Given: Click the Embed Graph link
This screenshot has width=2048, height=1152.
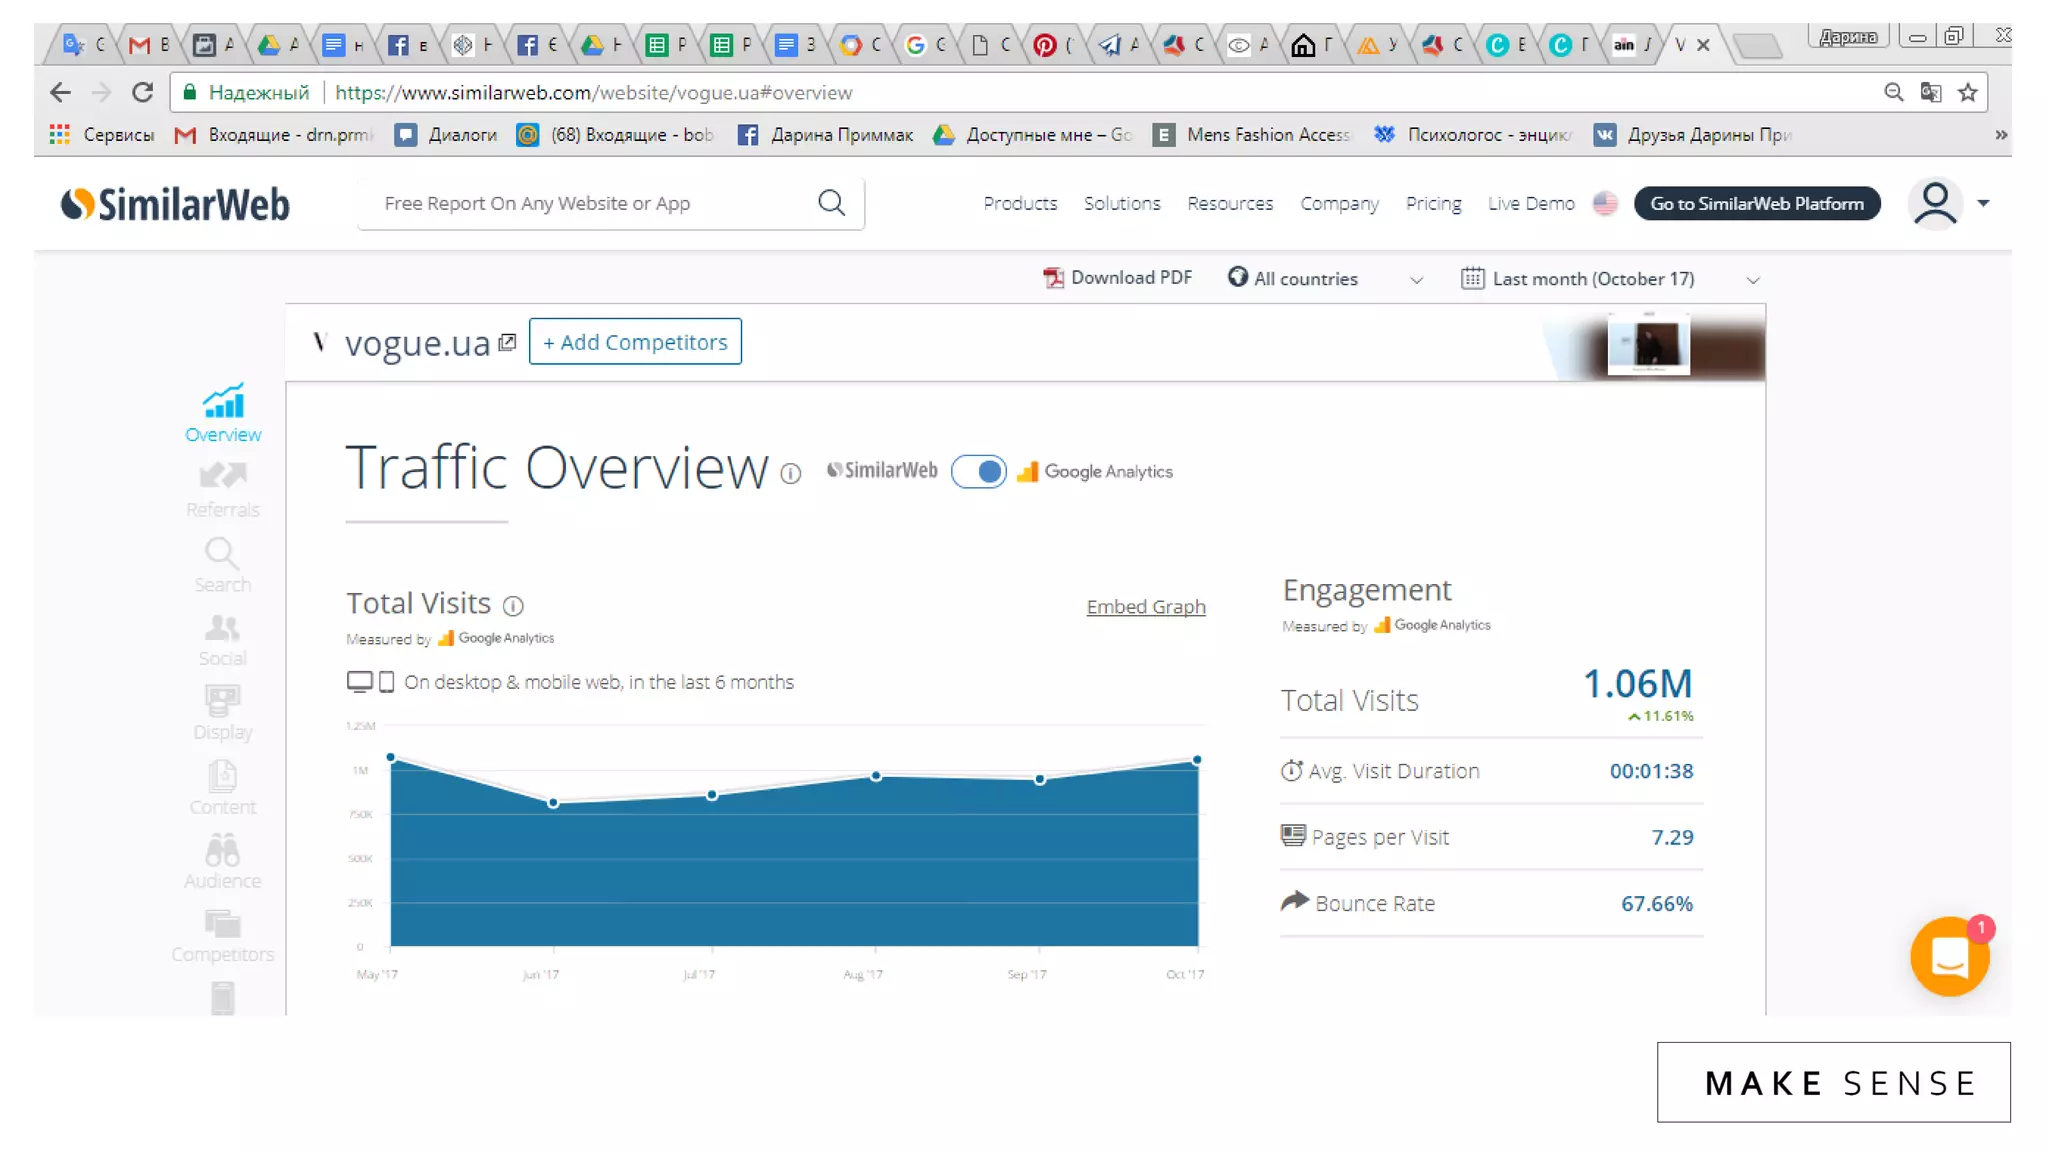Looking at the screenshot, I should (1145, 607).
